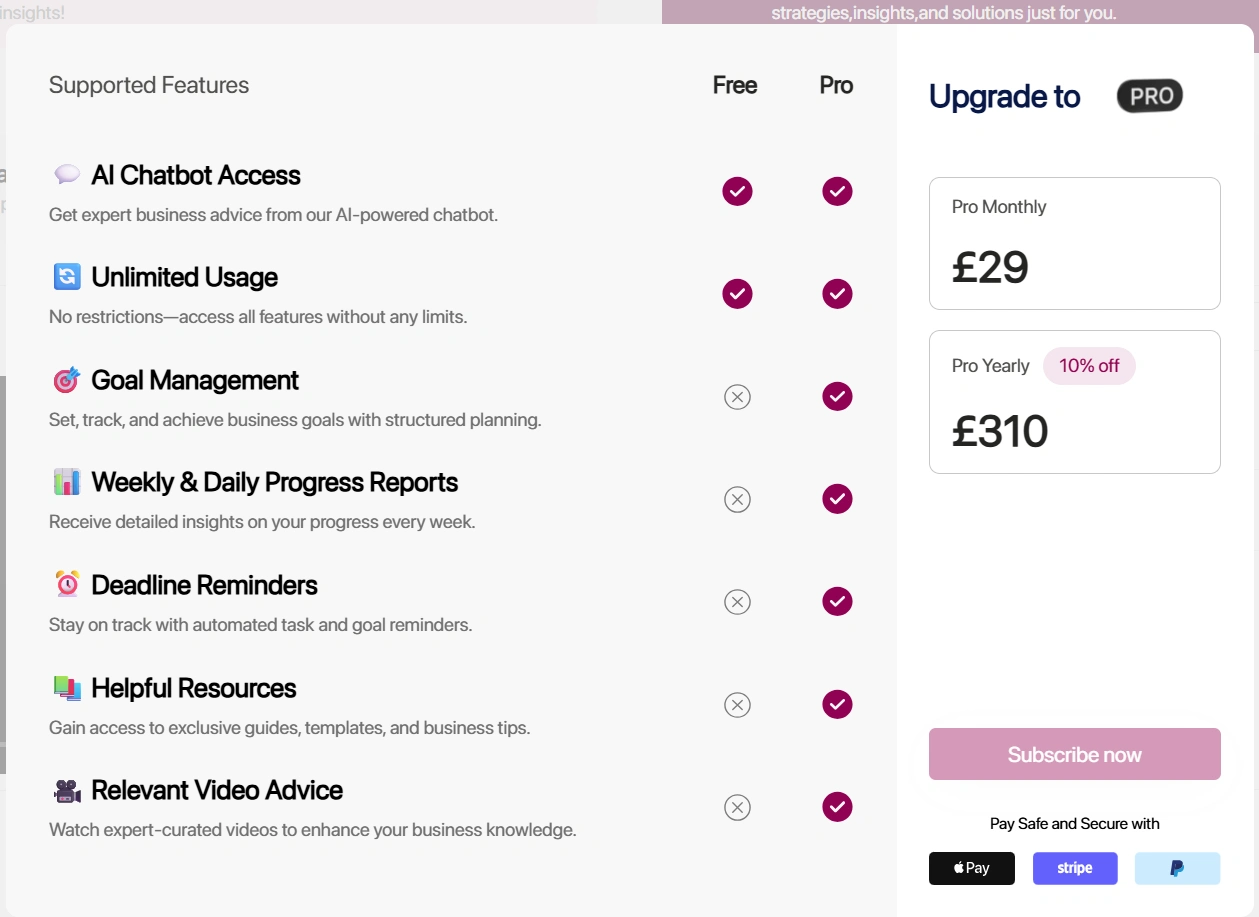1259x917 pixels.
Task: Click the Free checkmark for AI Chatbot Access
Action: 737,191
